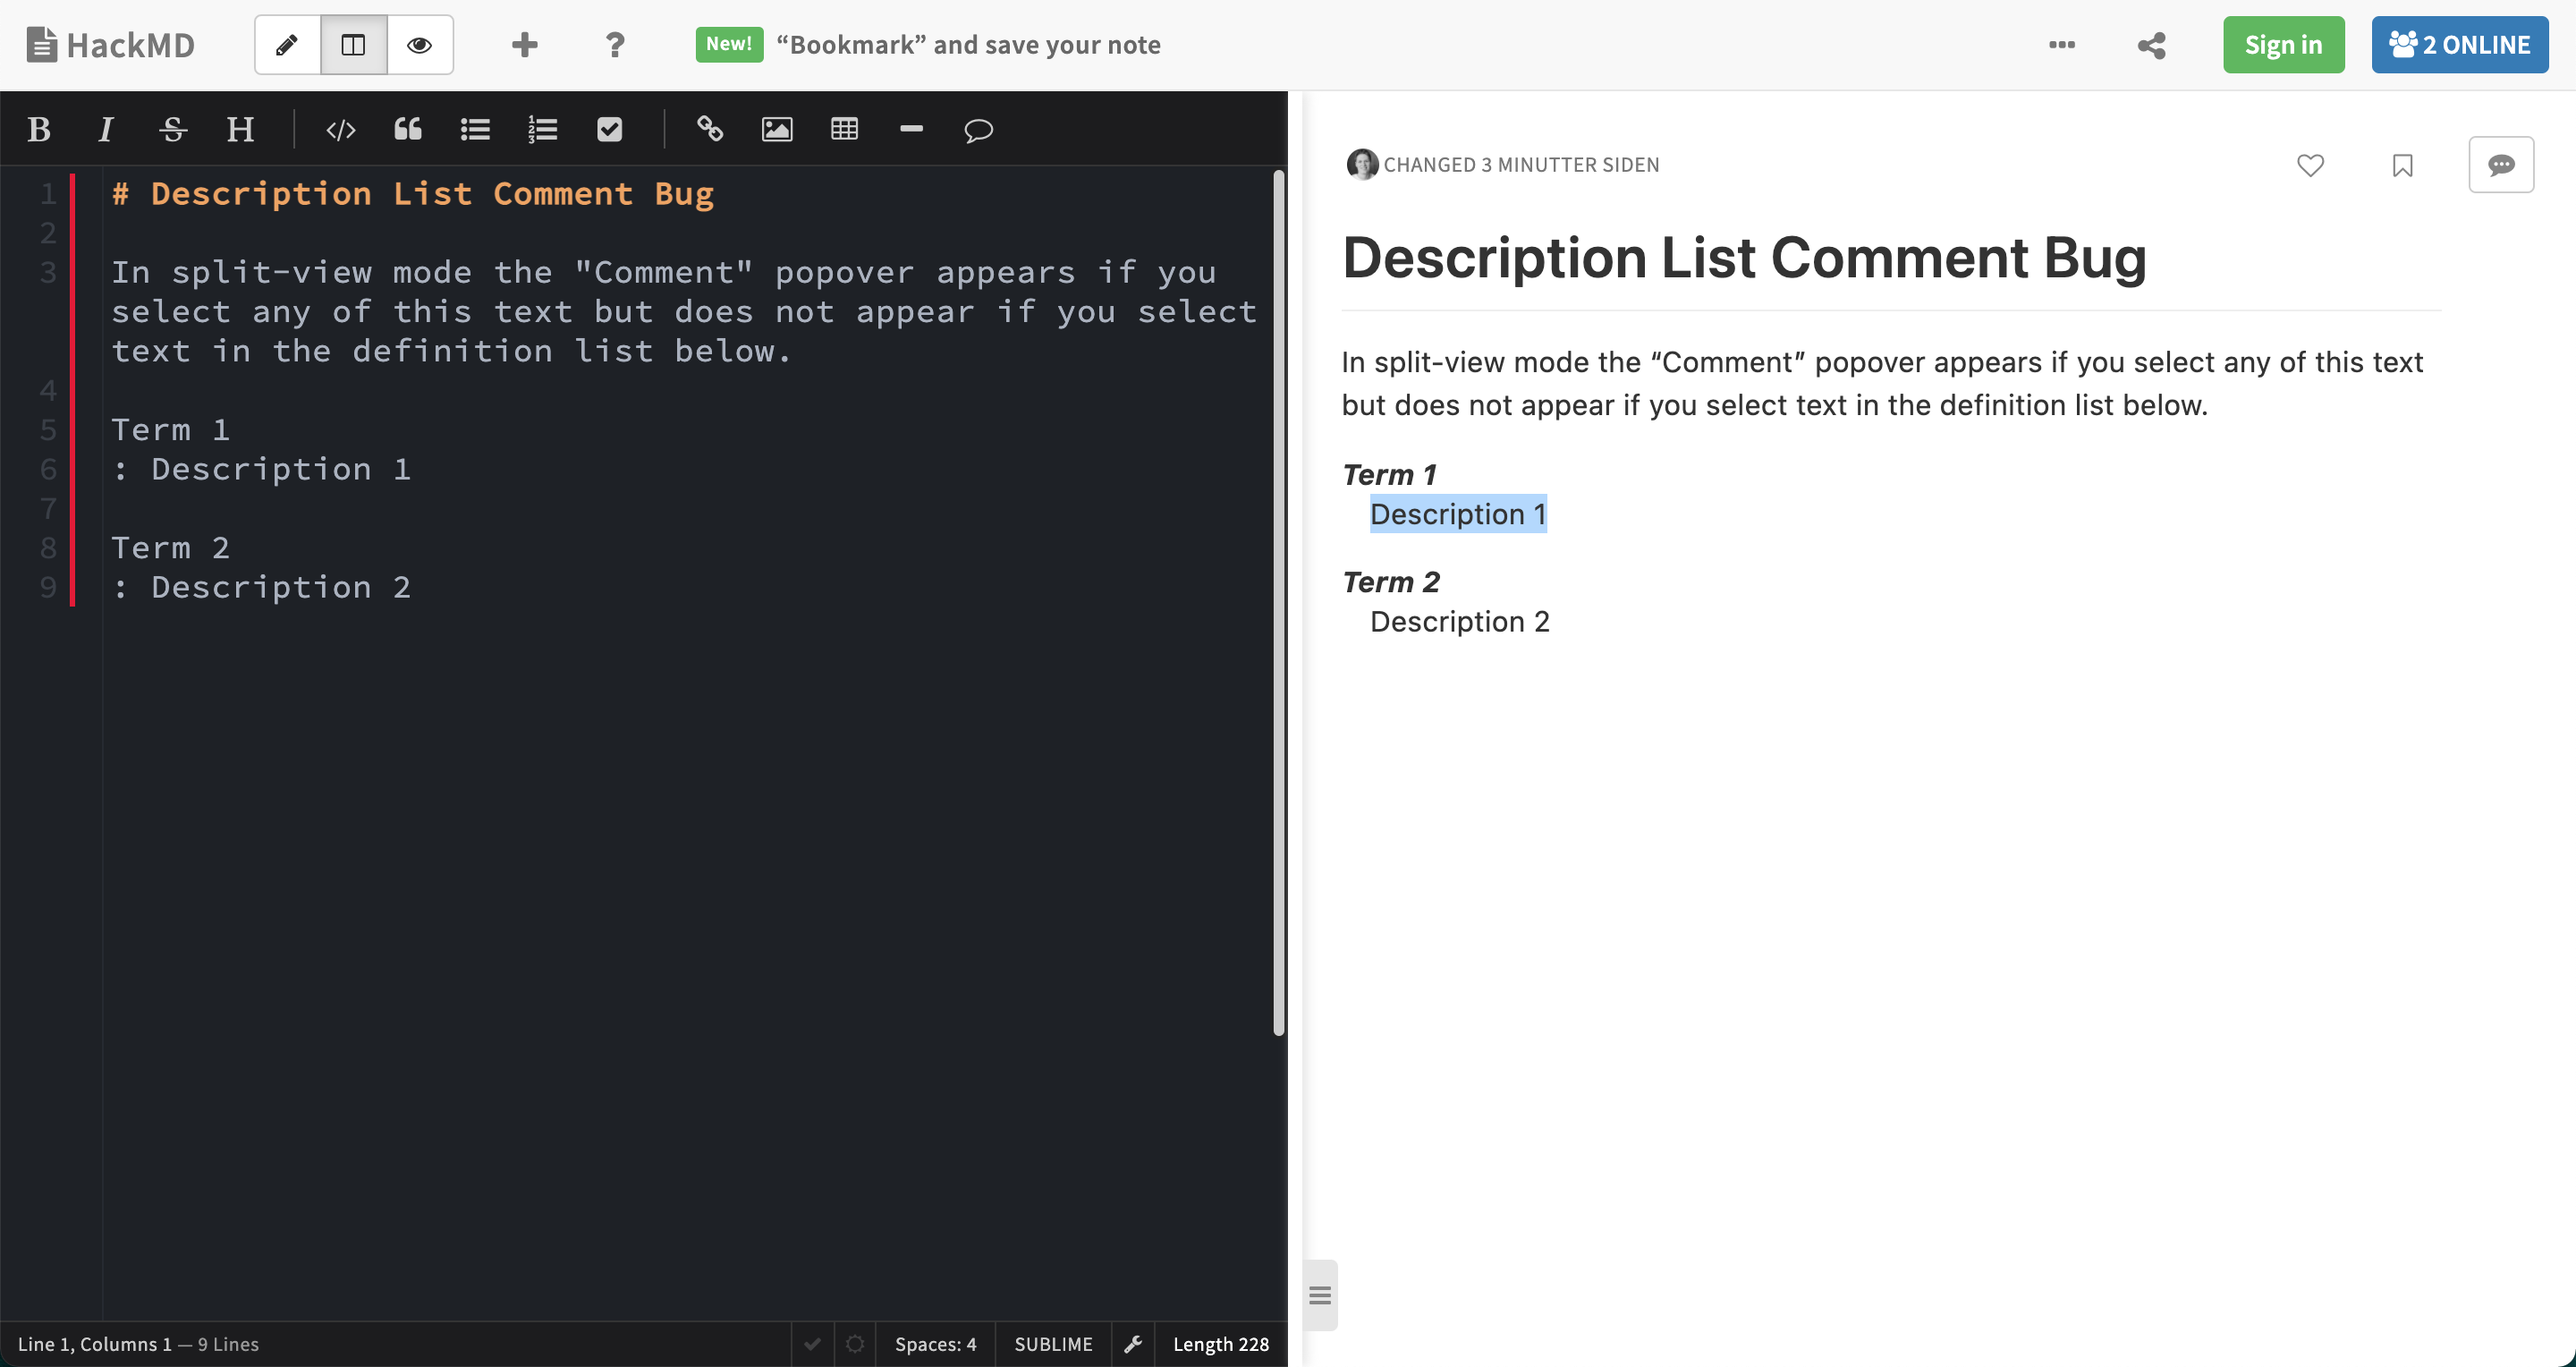The height and width of the screenshot is (1367, 2576).
Task: Create a new note with the plus icon
Action: (524, 44)
